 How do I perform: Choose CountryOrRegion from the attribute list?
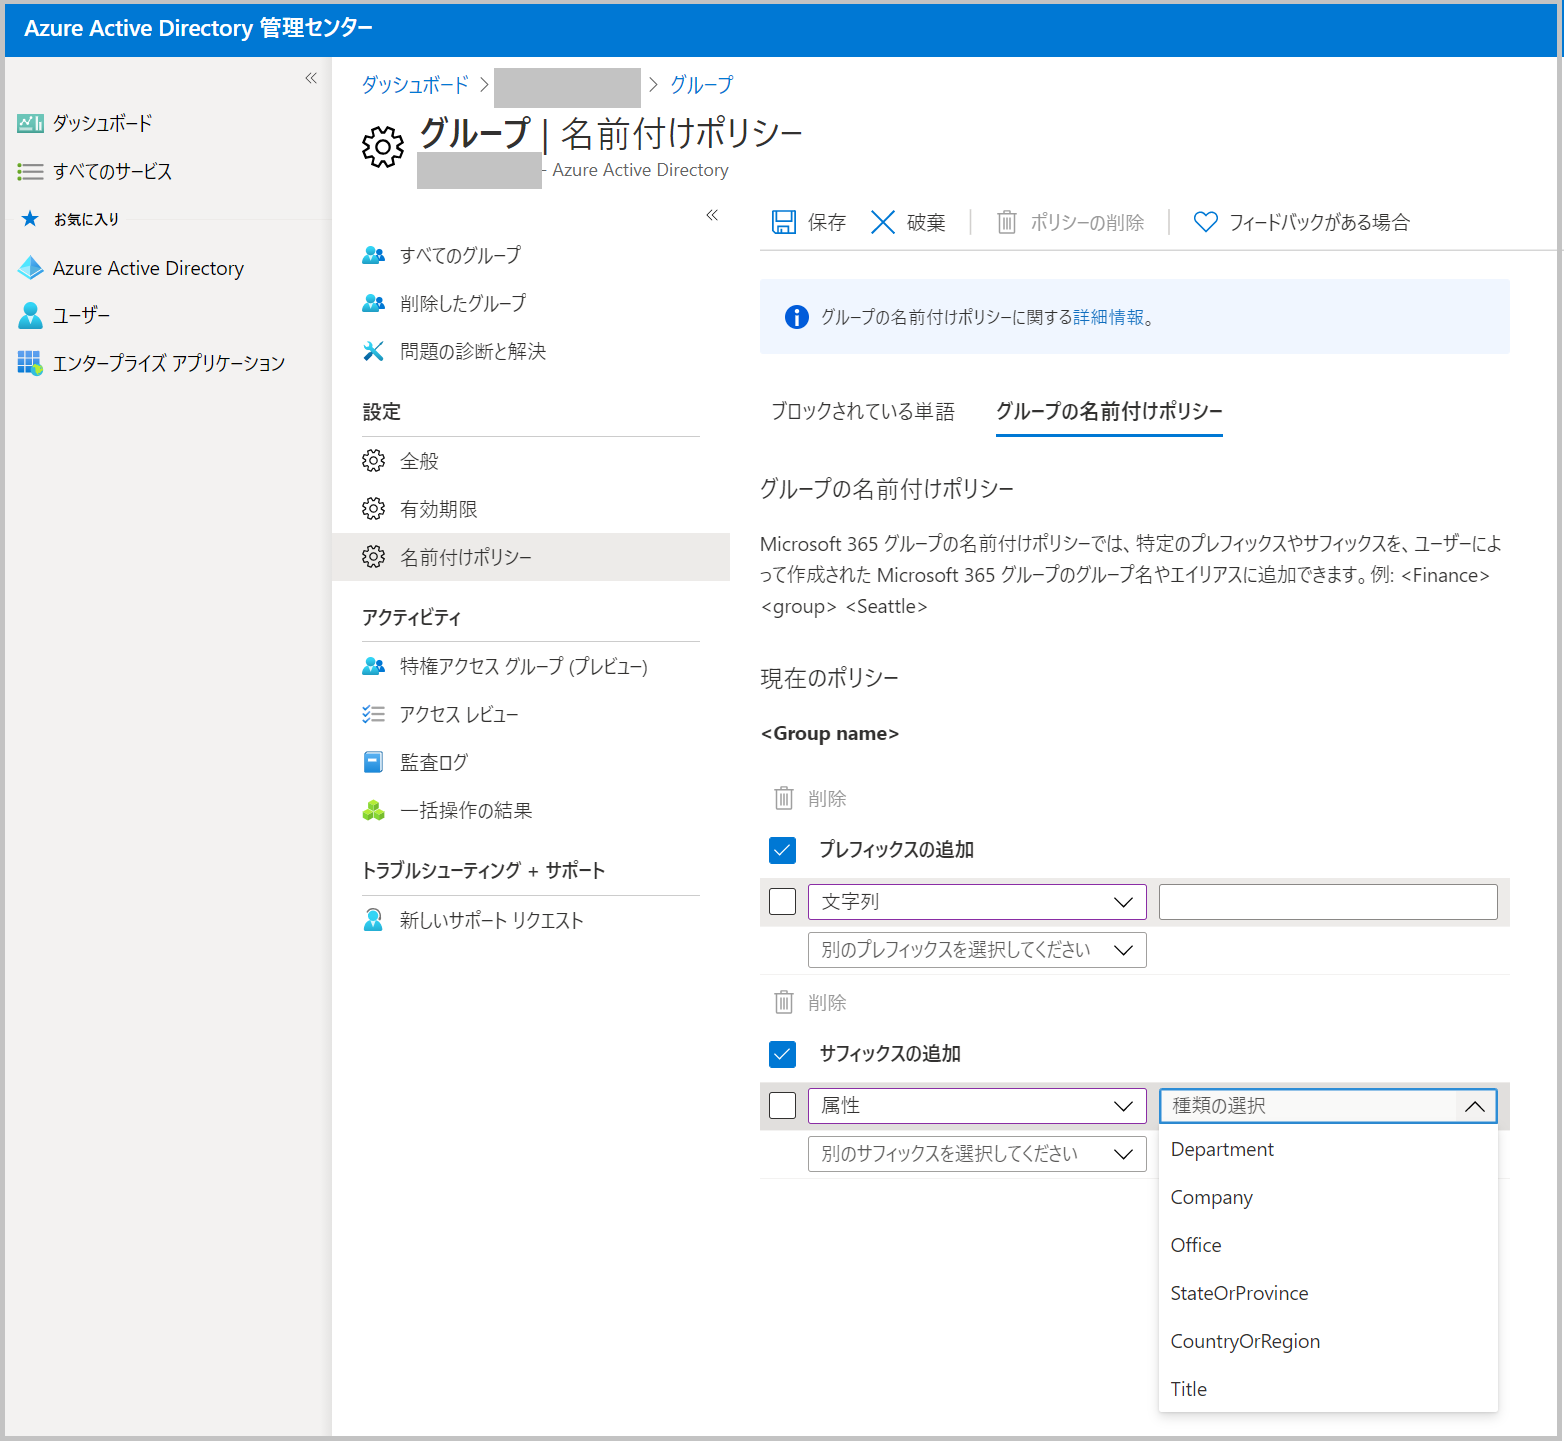1328,1342
